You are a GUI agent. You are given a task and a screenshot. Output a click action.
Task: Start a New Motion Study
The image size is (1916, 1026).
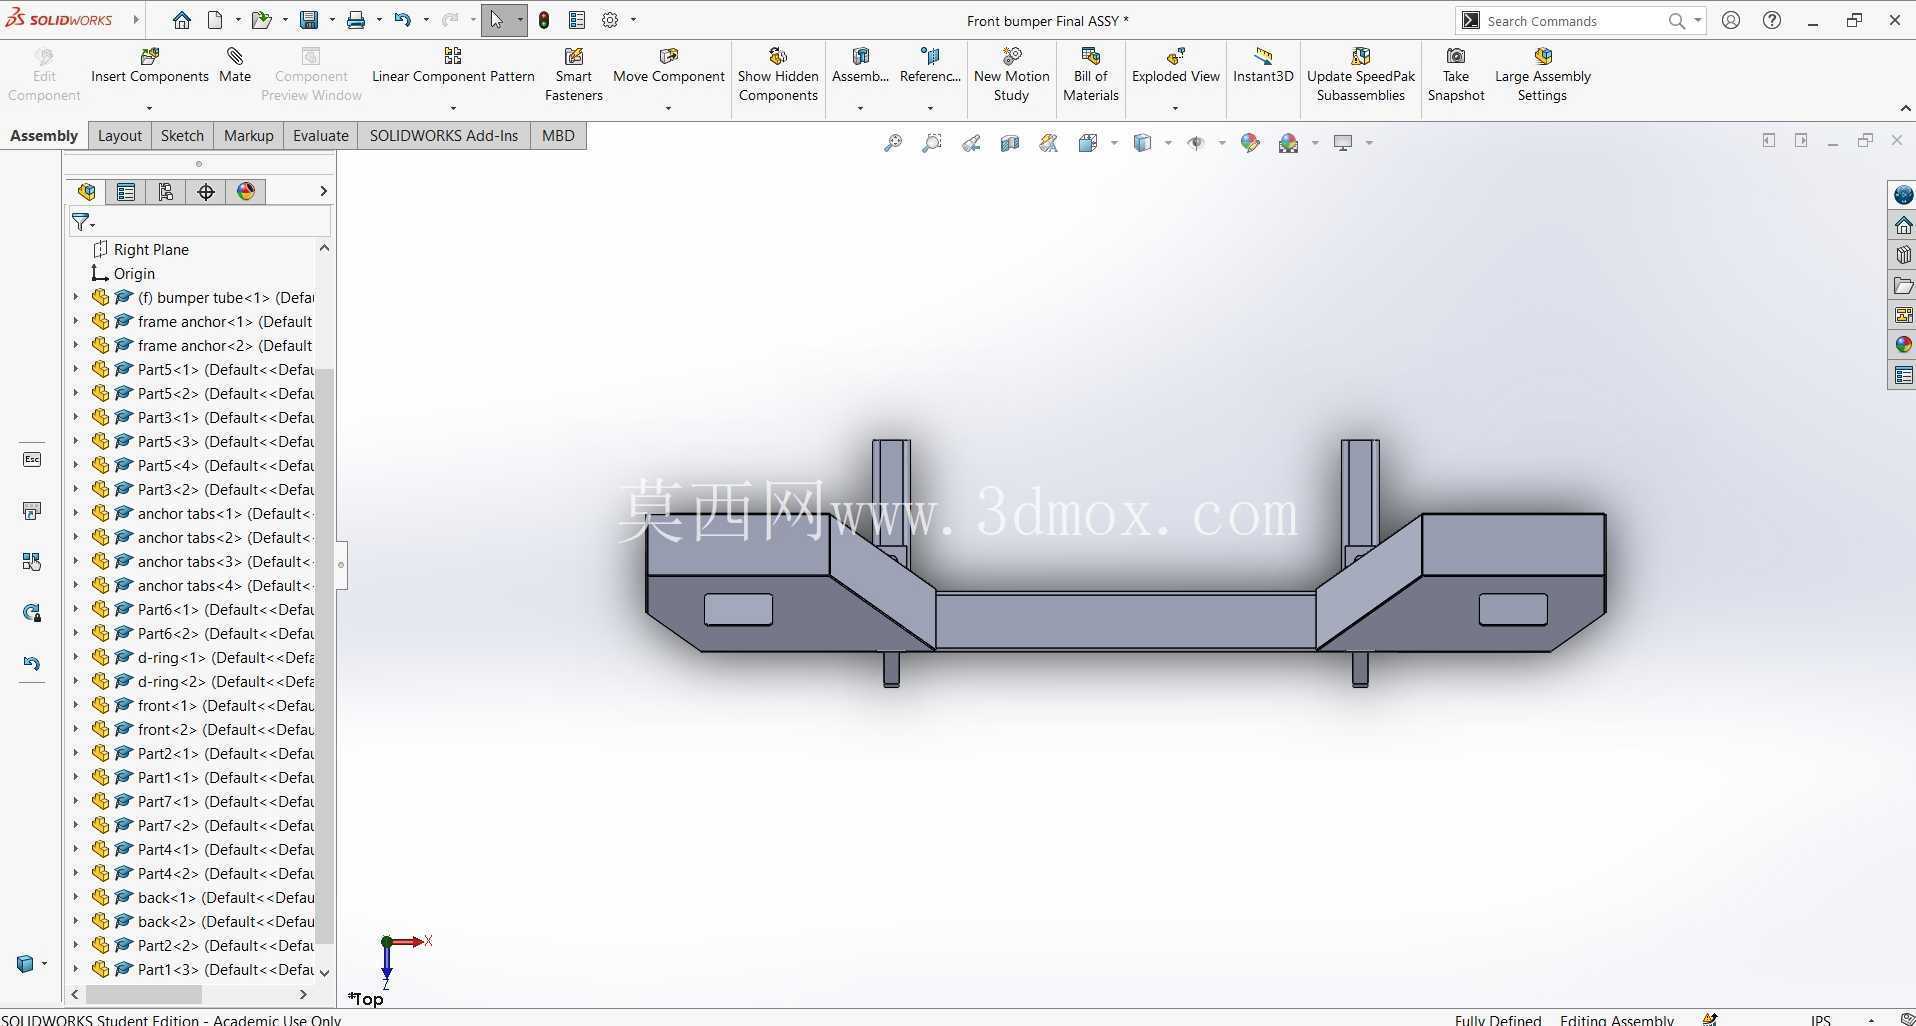click(1011, 75)
